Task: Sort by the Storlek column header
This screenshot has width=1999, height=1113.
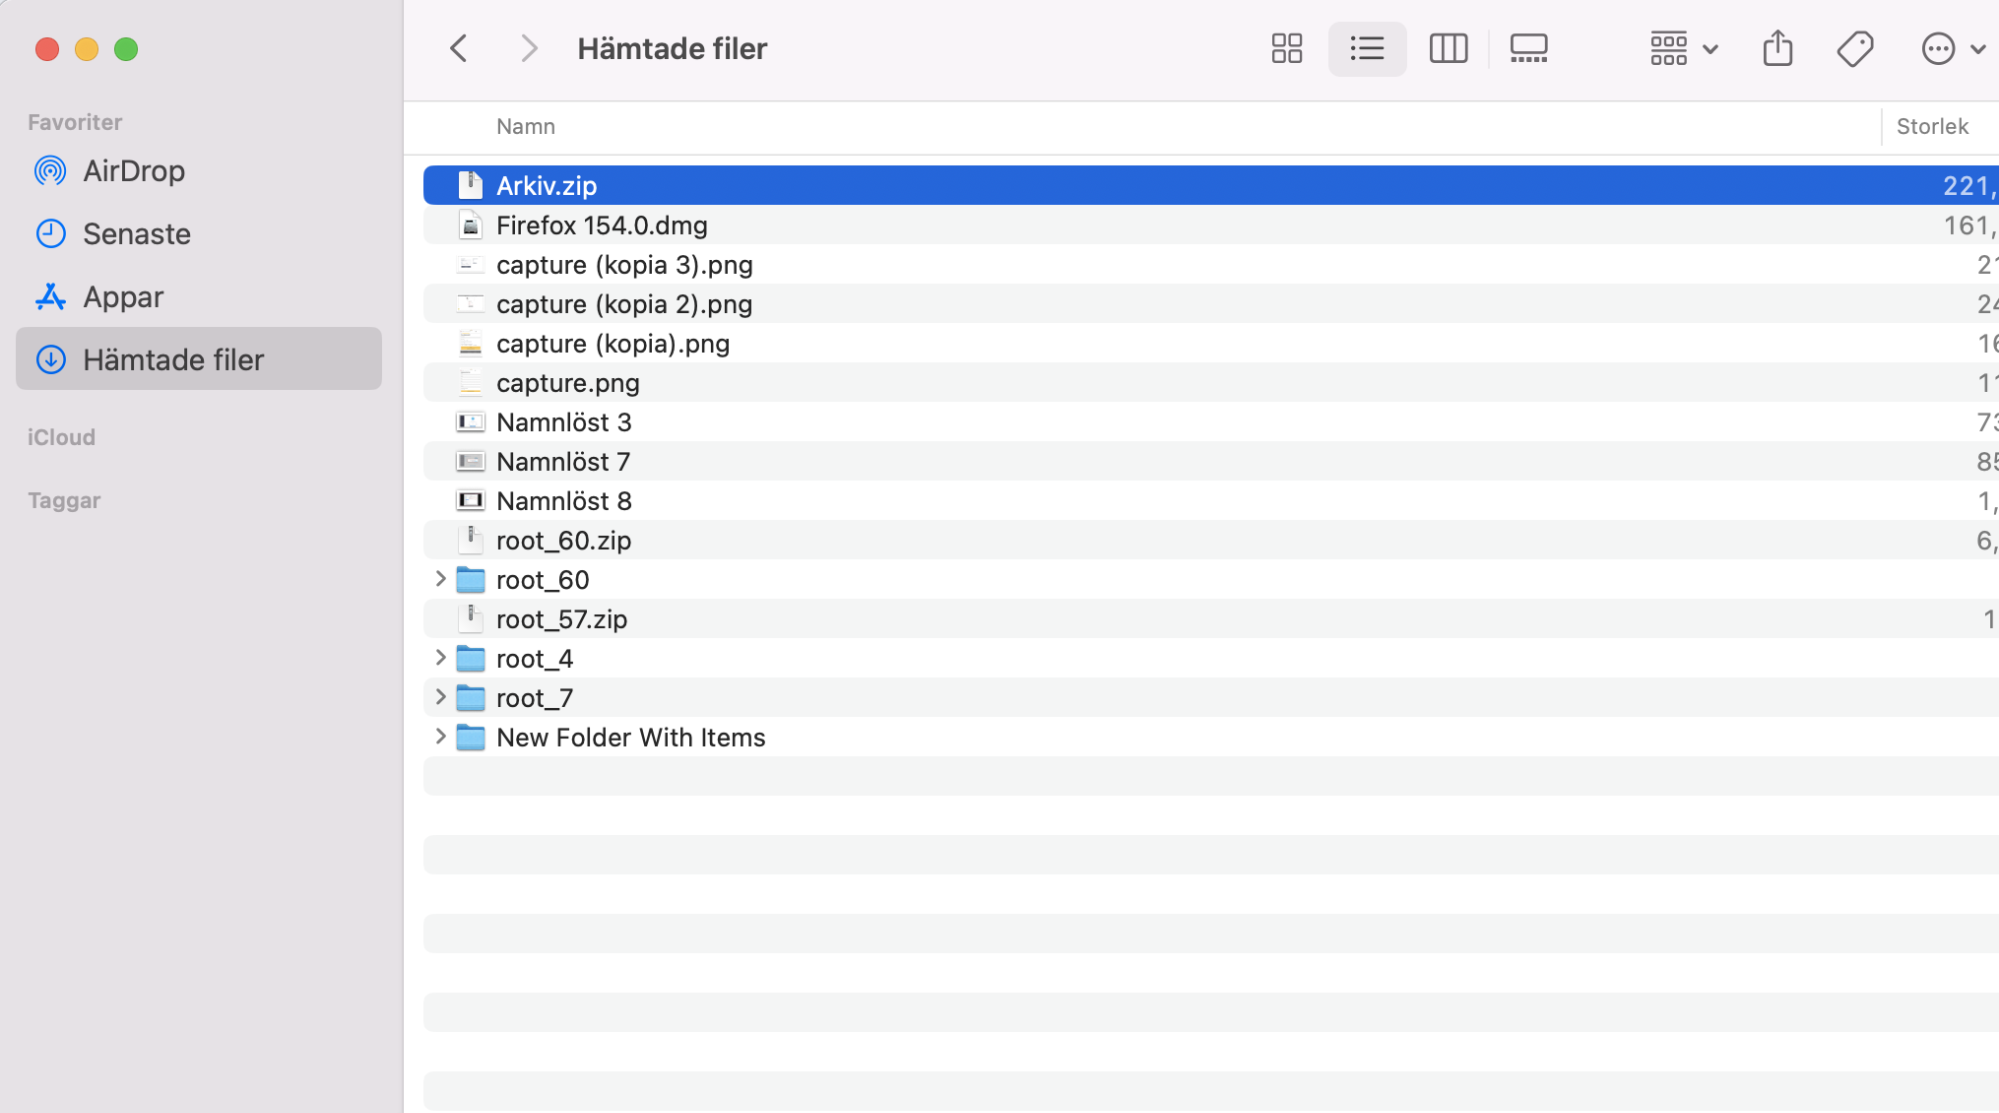Action: 1932,126
